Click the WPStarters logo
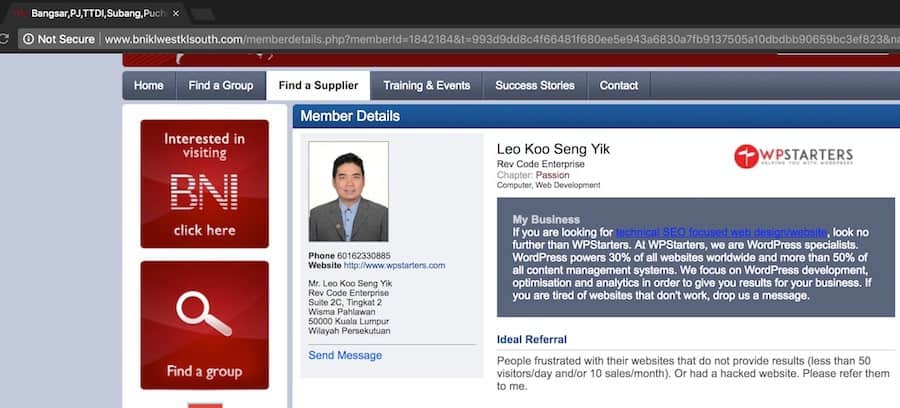 coord(793,156)
